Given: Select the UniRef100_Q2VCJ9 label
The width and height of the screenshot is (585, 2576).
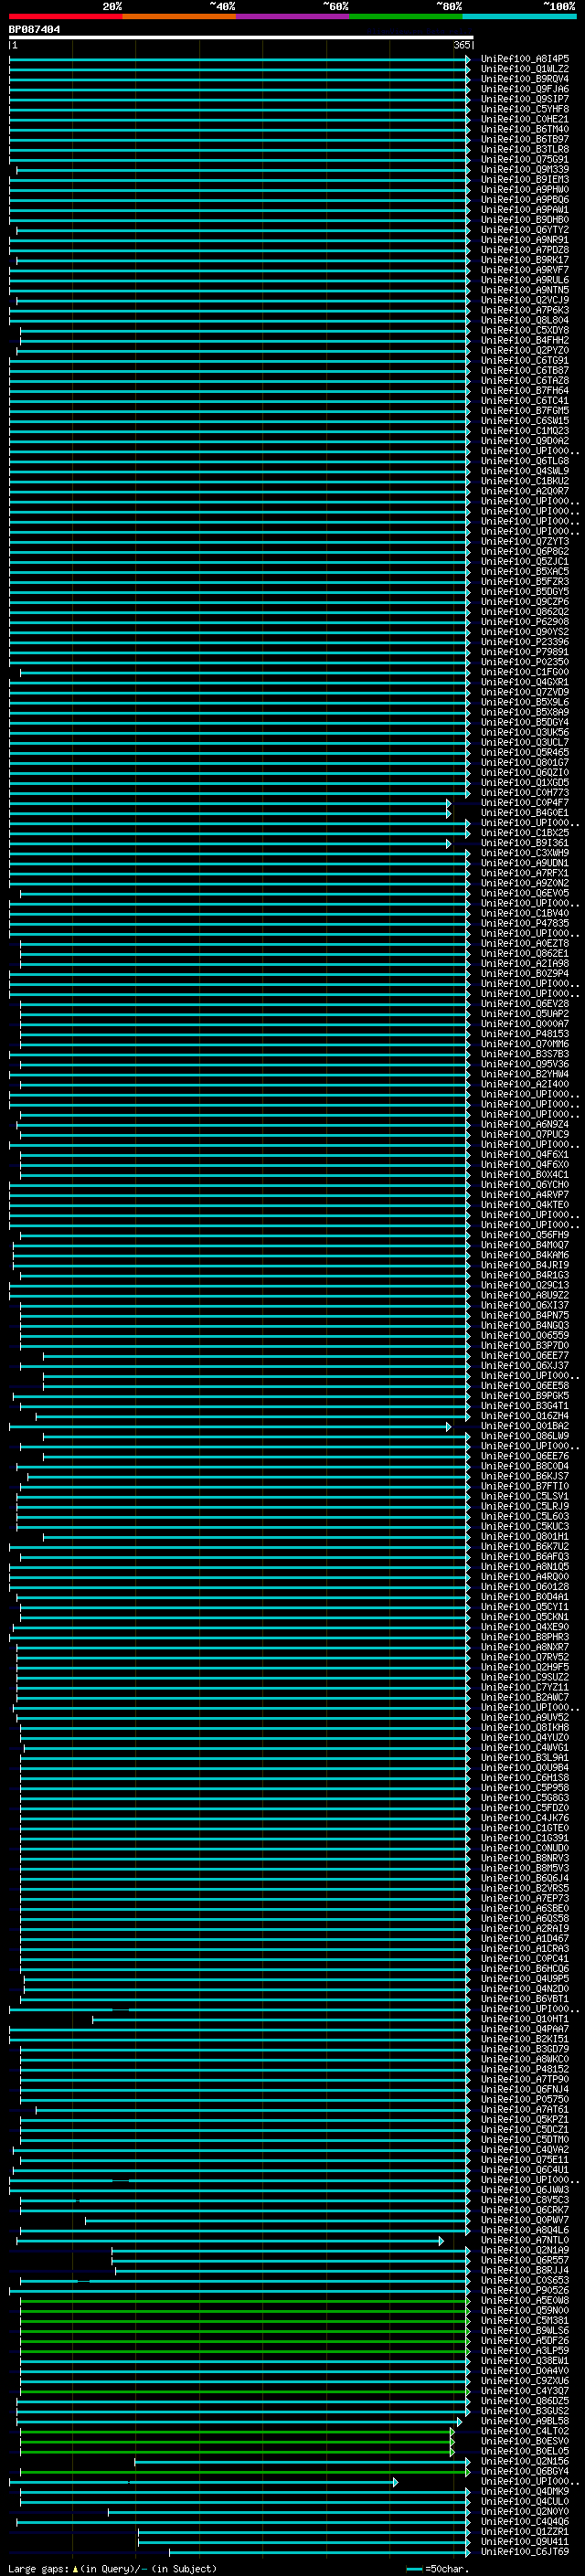Looking at the screenshot, I should click(525, 300).
